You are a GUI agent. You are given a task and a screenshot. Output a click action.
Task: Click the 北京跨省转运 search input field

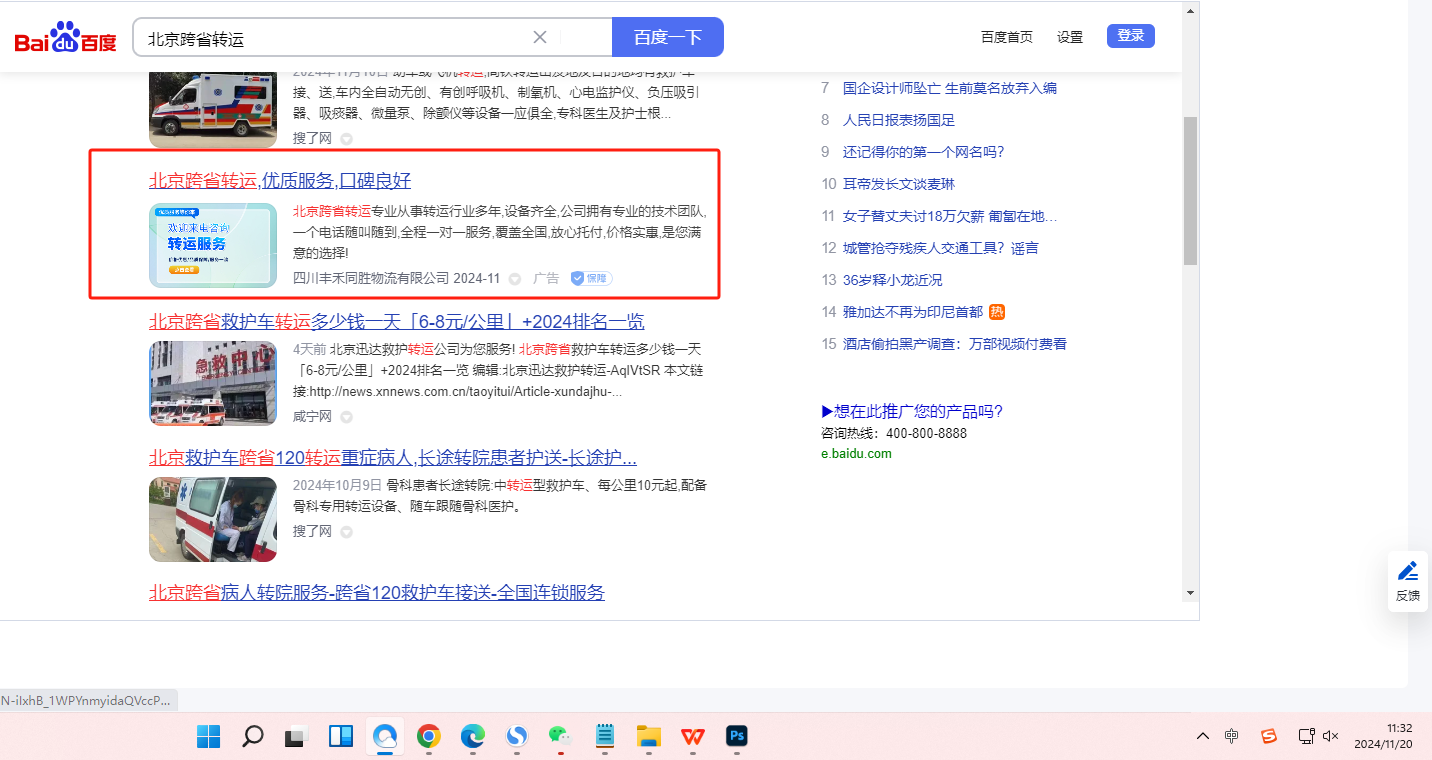pyautogui.click(x=330, y=38)
